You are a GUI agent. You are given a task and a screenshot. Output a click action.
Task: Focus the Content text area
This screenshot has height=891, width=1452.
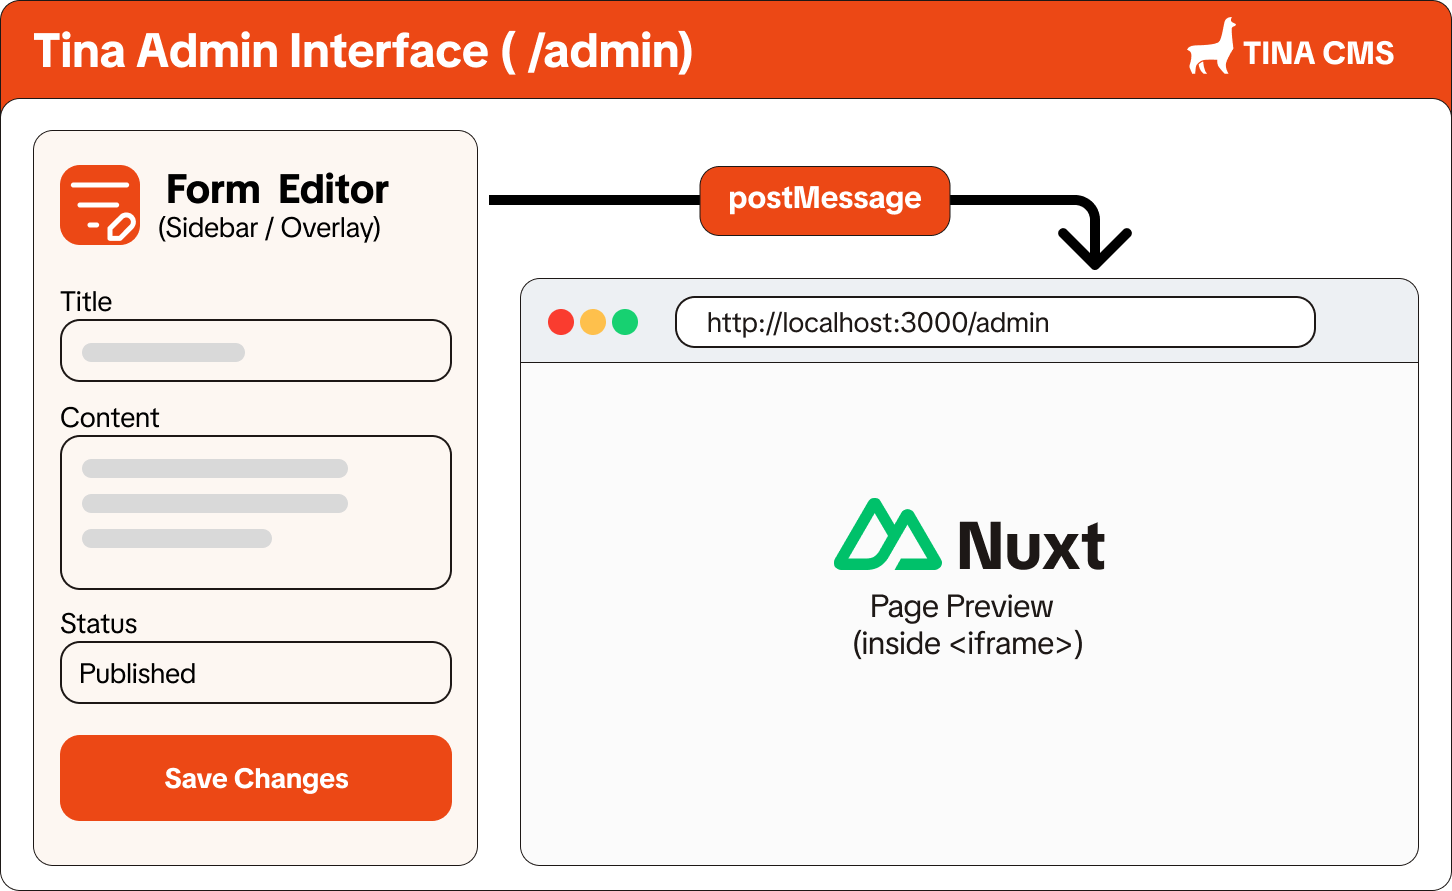click(256, 512)
